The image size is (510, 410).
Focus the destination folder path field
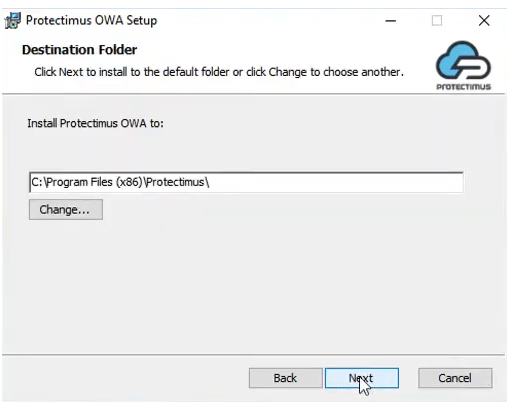(x=246, y=182)
